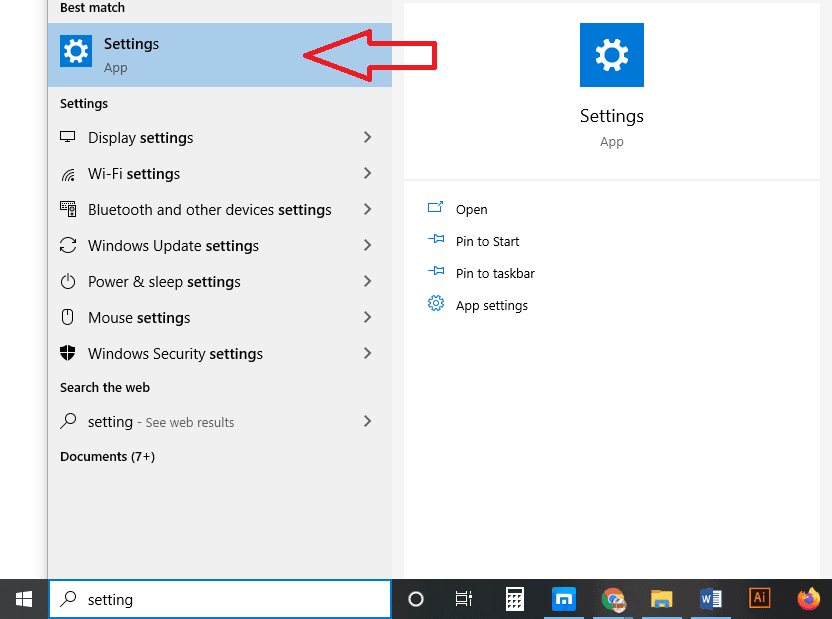Open the Documents (7+) results section
The height and width of the screenshot is (619, 832).
(x=107, y=456)
